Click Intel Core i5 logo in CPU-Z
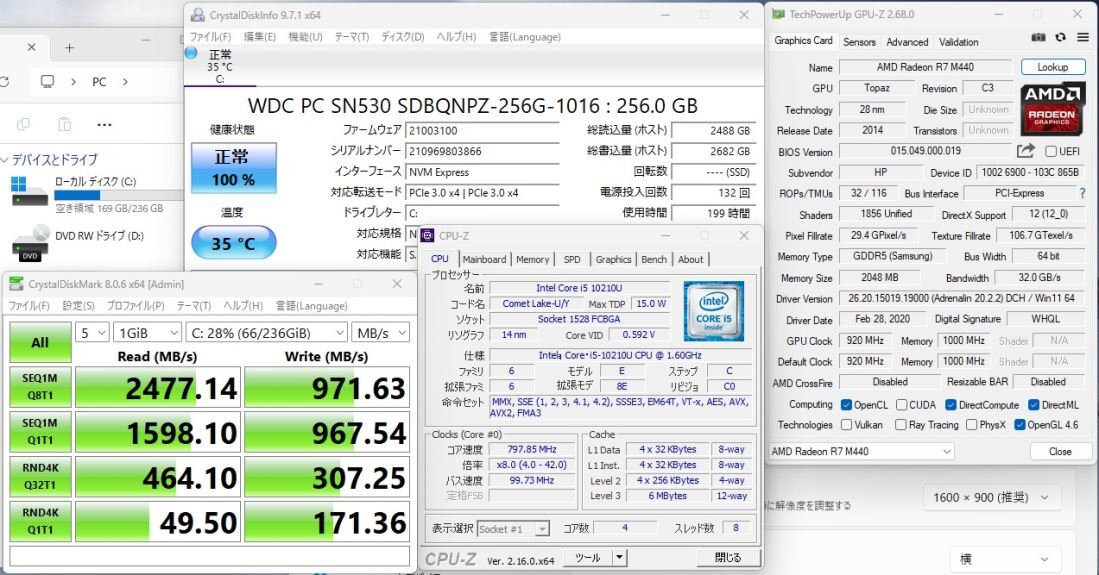1099x575 pixels. 714,311
